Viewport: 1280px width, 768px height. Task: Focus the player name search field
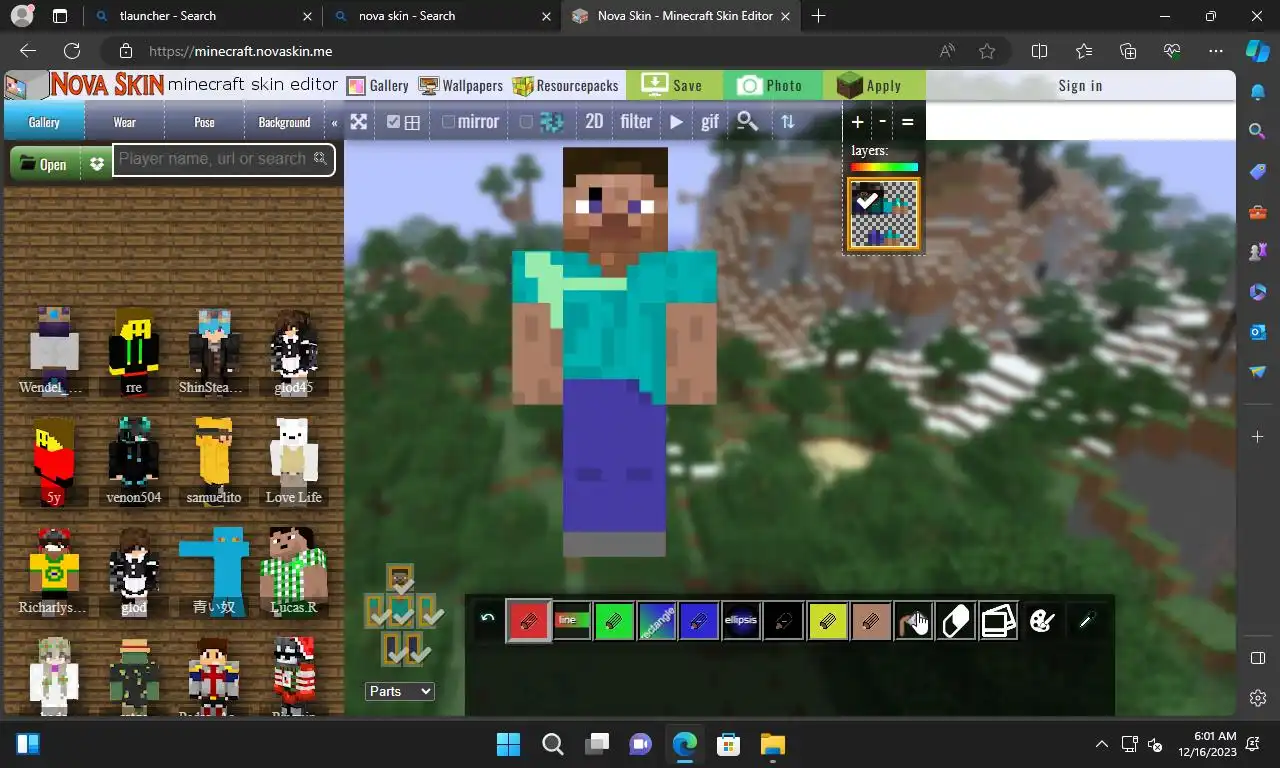(223, 159)
